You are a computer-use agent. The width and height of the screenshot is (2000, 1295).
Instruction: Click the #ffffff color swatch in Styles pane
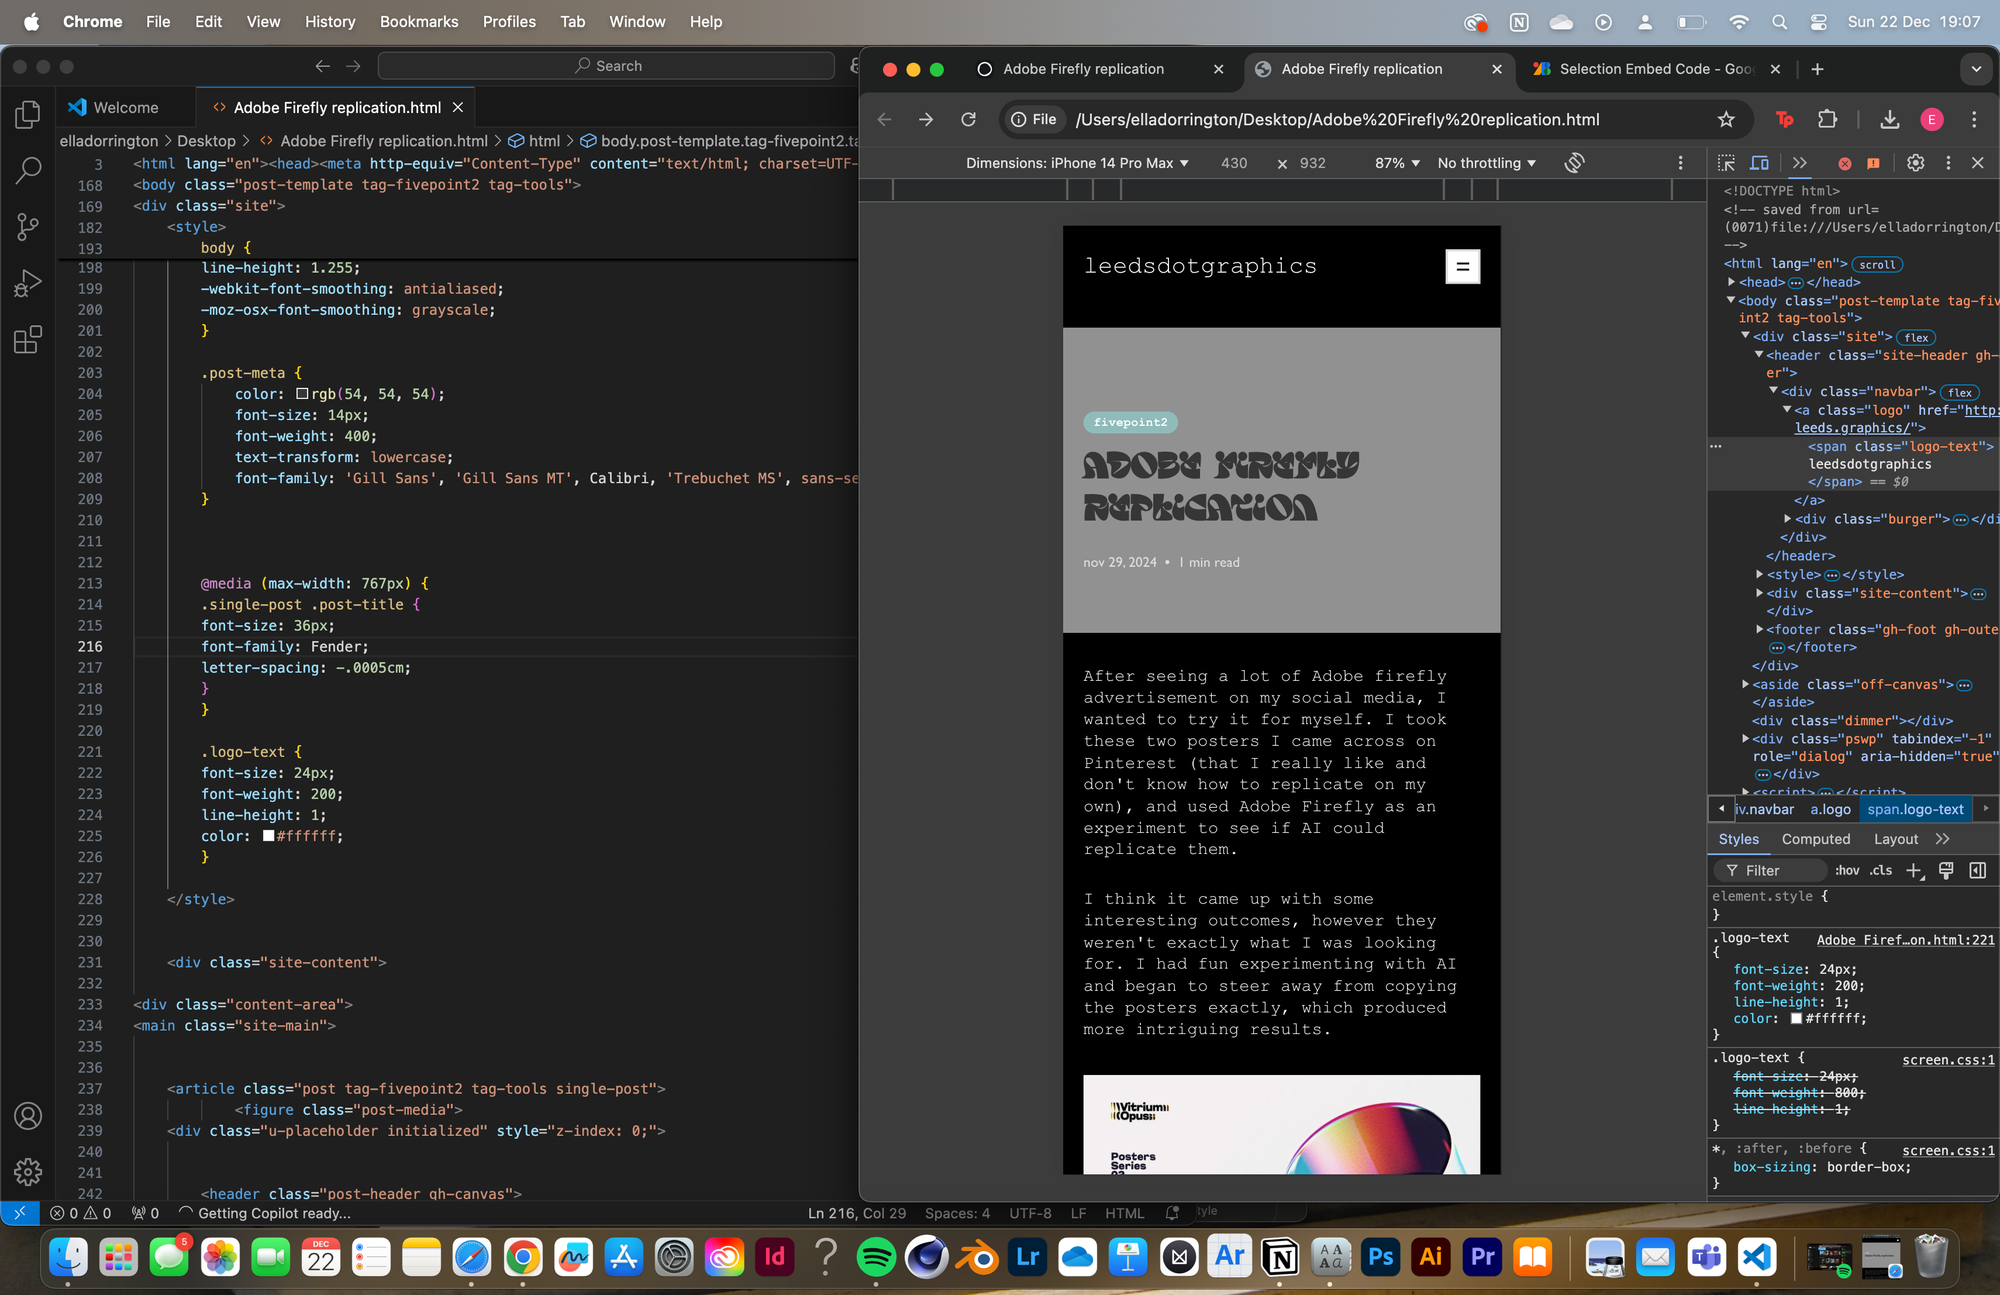(x=1796, y=1019)
